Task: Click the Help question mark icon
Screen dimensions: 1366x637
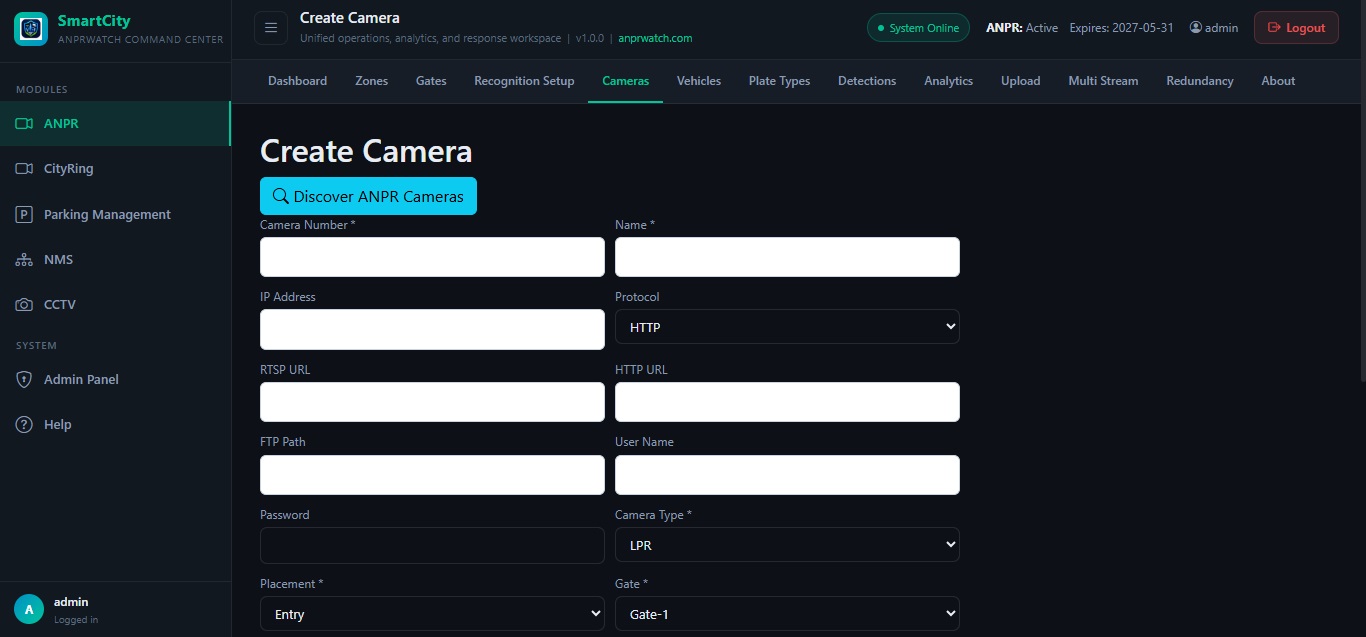Action: pyautogui.click(x=24, y=424)
